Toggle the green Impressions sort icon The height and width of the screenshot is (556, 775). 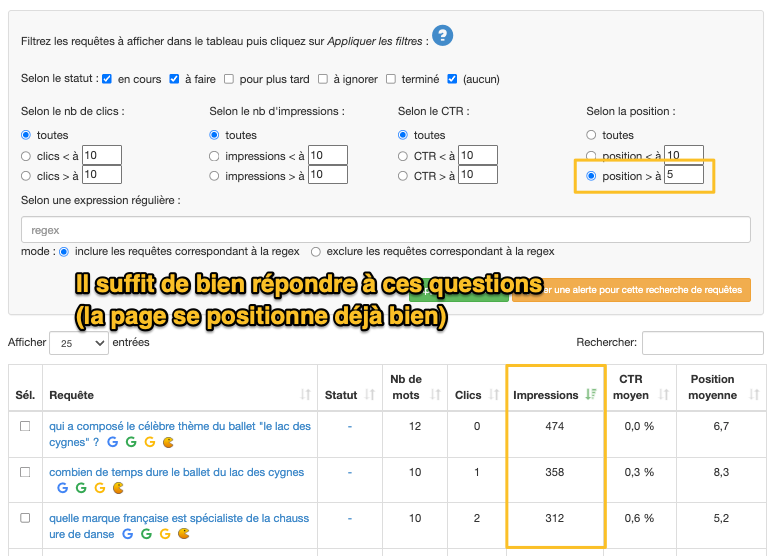[x=591, y=394]
